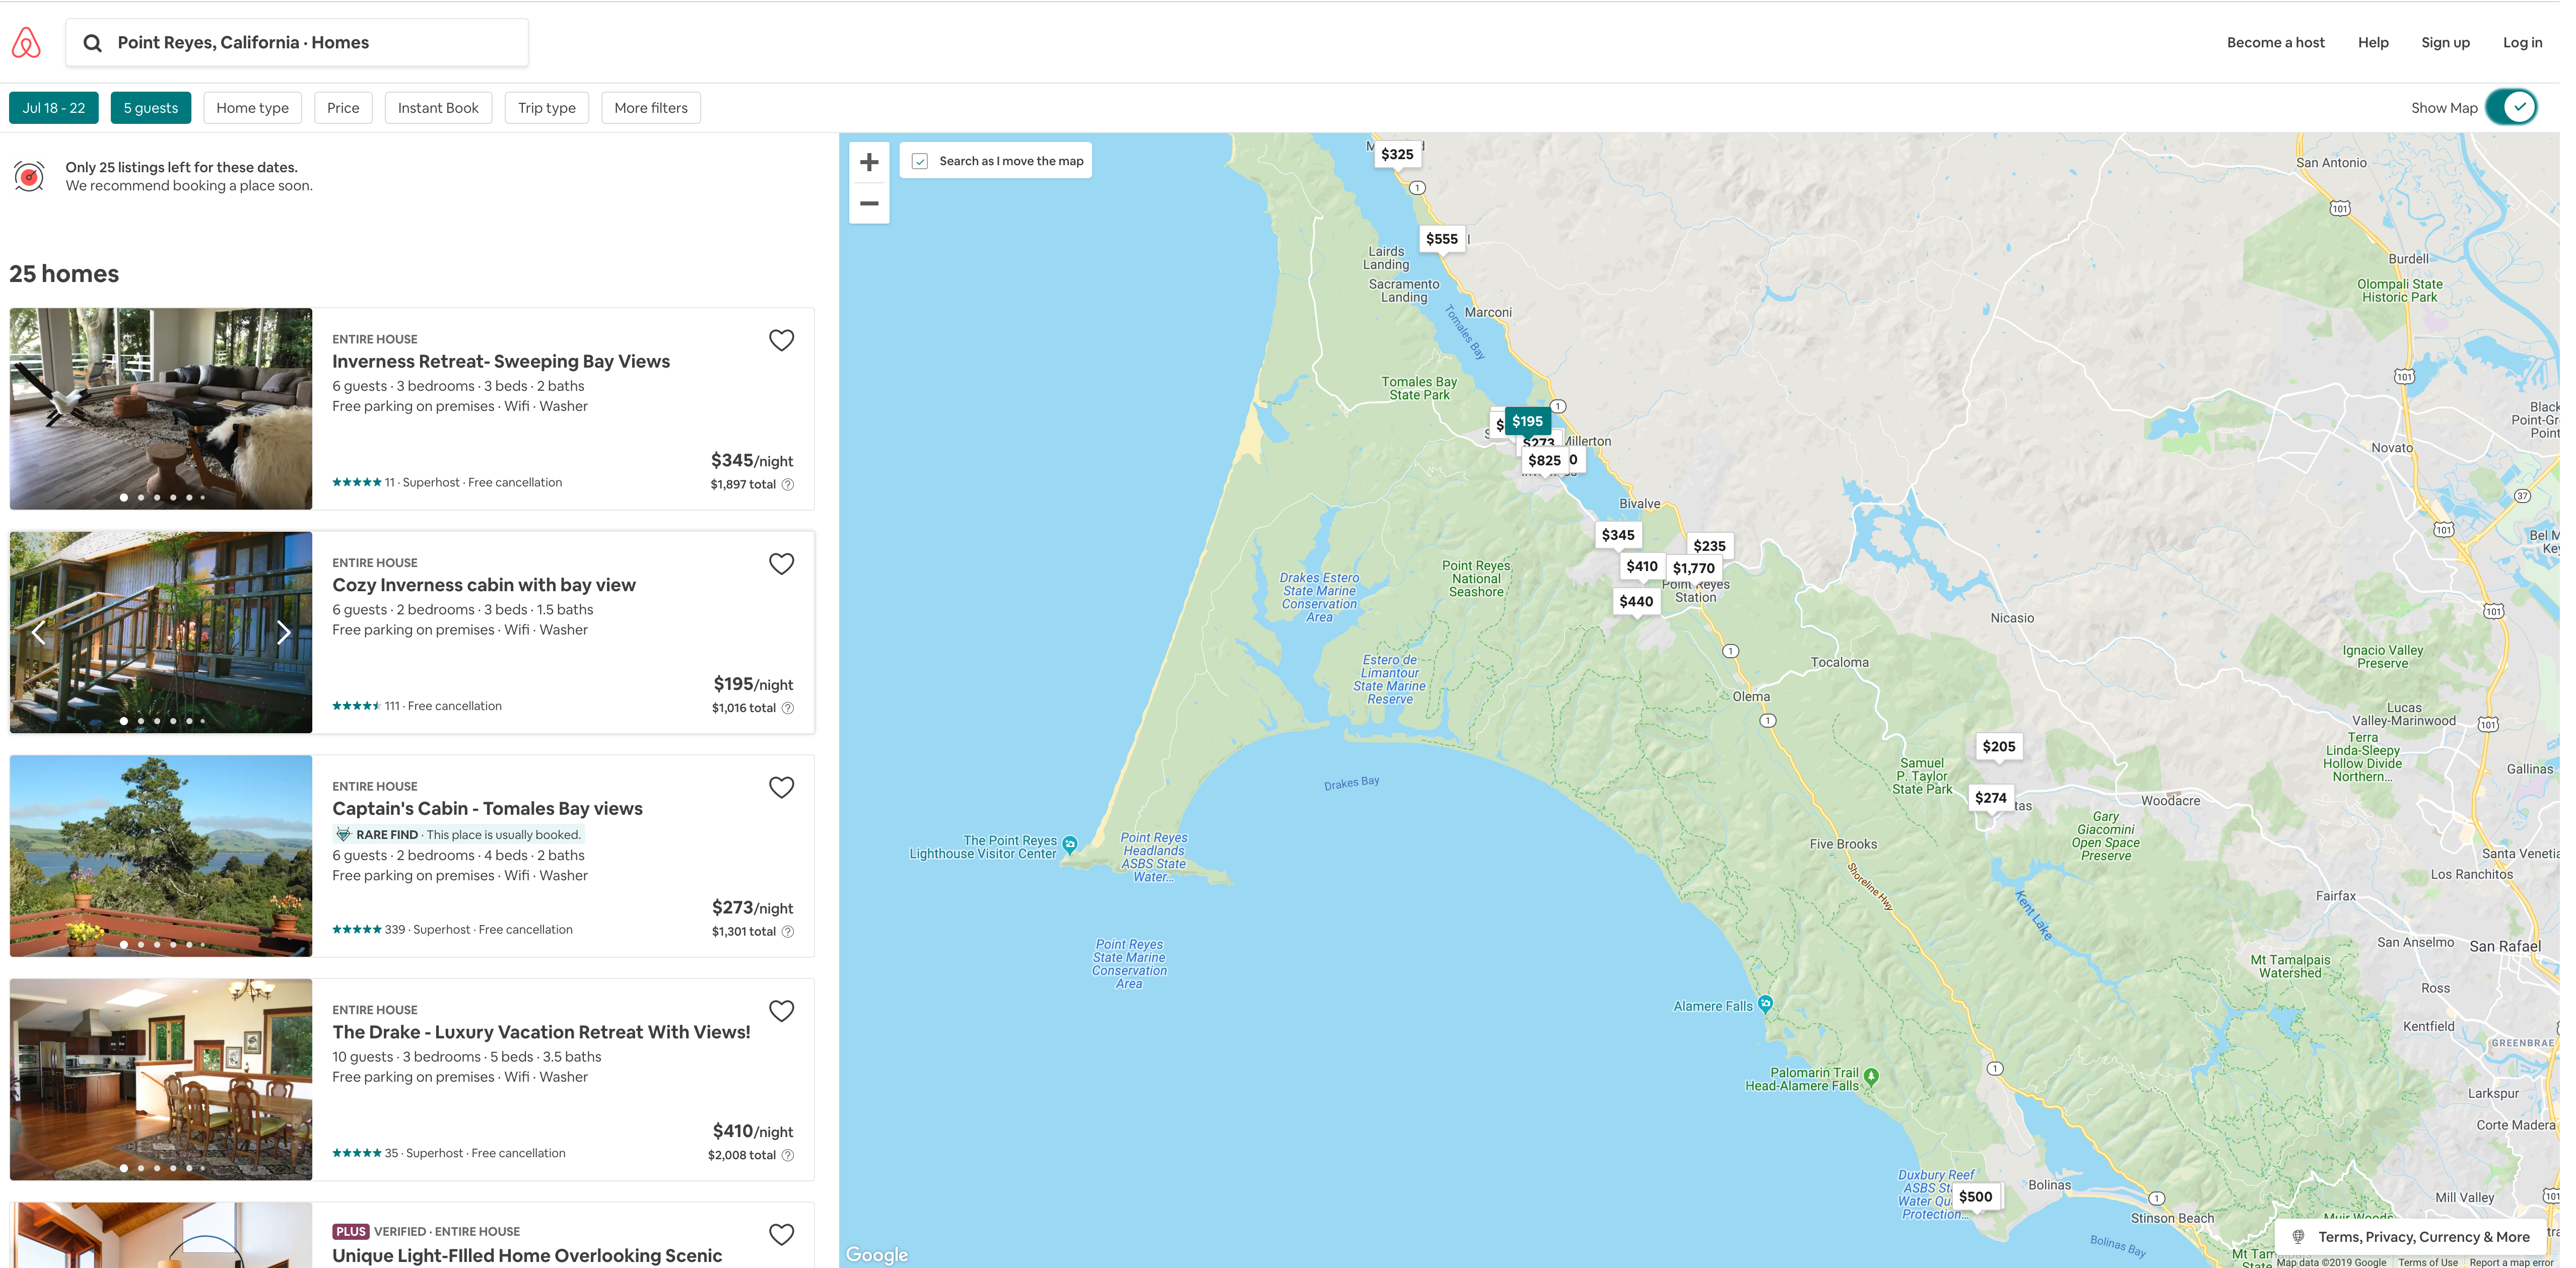
Task: Click the Airbnb logo icon
Action: tap(26, 43)
